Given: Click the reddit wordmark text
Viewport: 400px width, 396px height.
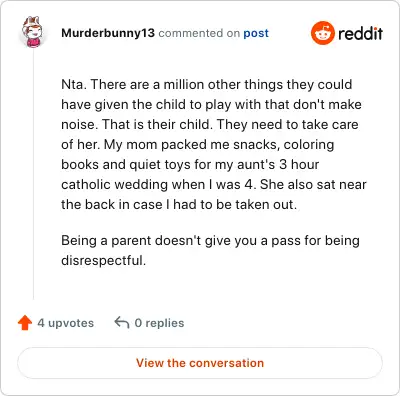Looking at the screenshot, I should pos(360,33).
